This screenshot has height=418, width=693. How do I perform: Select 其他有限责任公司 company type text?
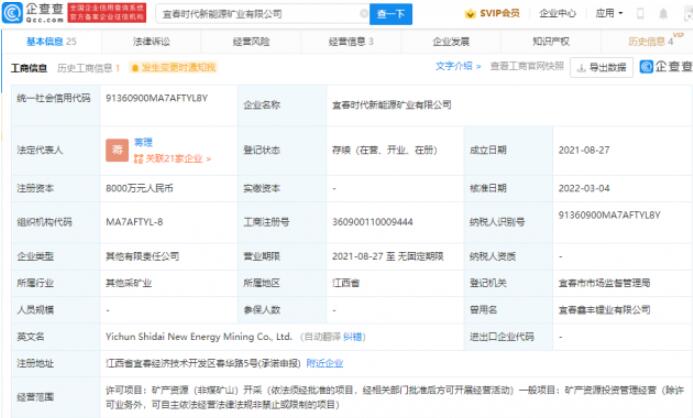[142, 256]
